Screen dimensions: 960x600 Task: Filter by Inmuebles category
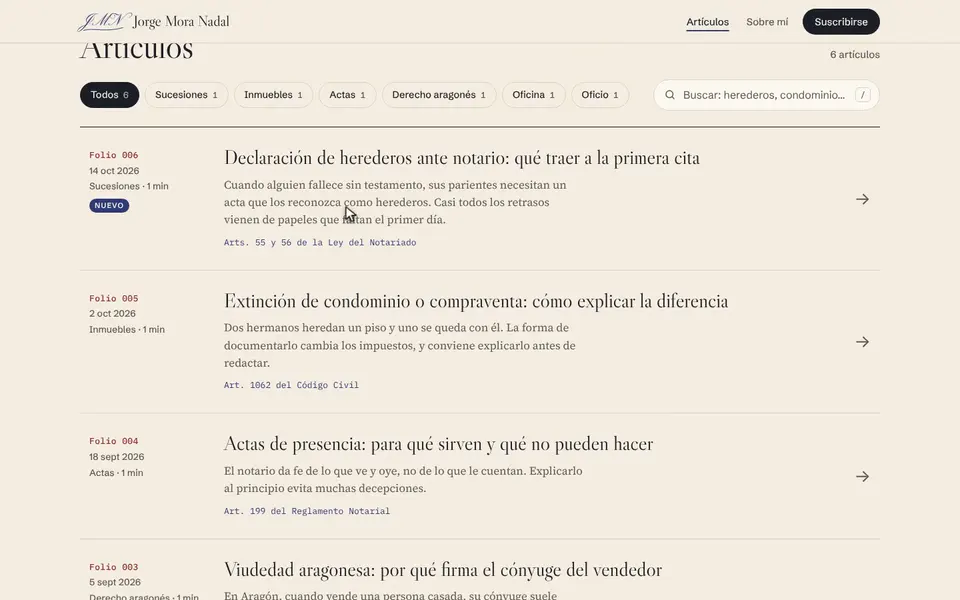(x=273, y=95)
